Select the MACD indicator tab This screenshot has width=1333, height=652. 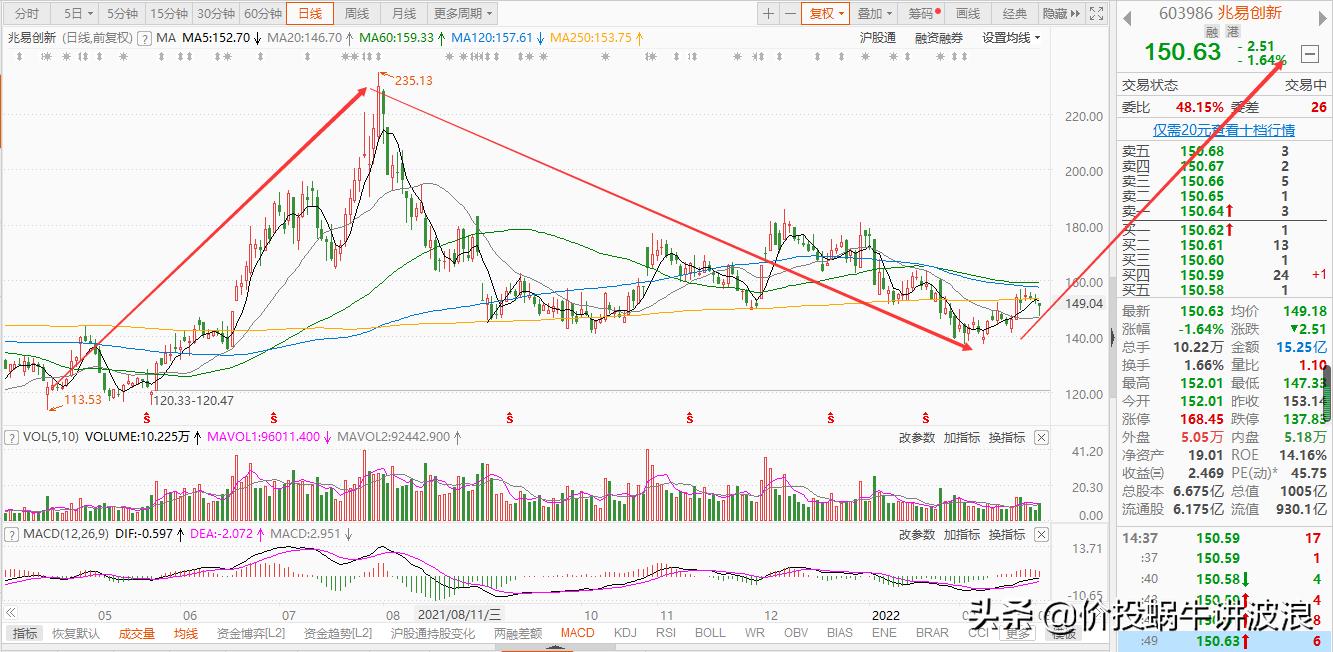coord(577,633)
